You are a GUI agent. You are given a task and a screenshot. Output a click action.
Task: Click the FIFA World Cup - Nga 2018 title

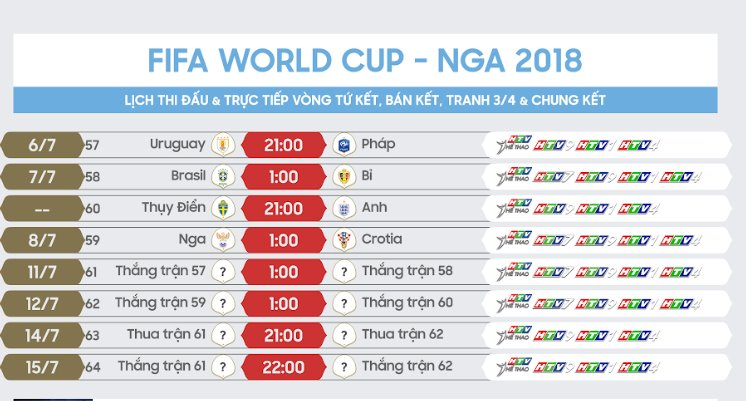pyautogui.click(x=364, y=59)
